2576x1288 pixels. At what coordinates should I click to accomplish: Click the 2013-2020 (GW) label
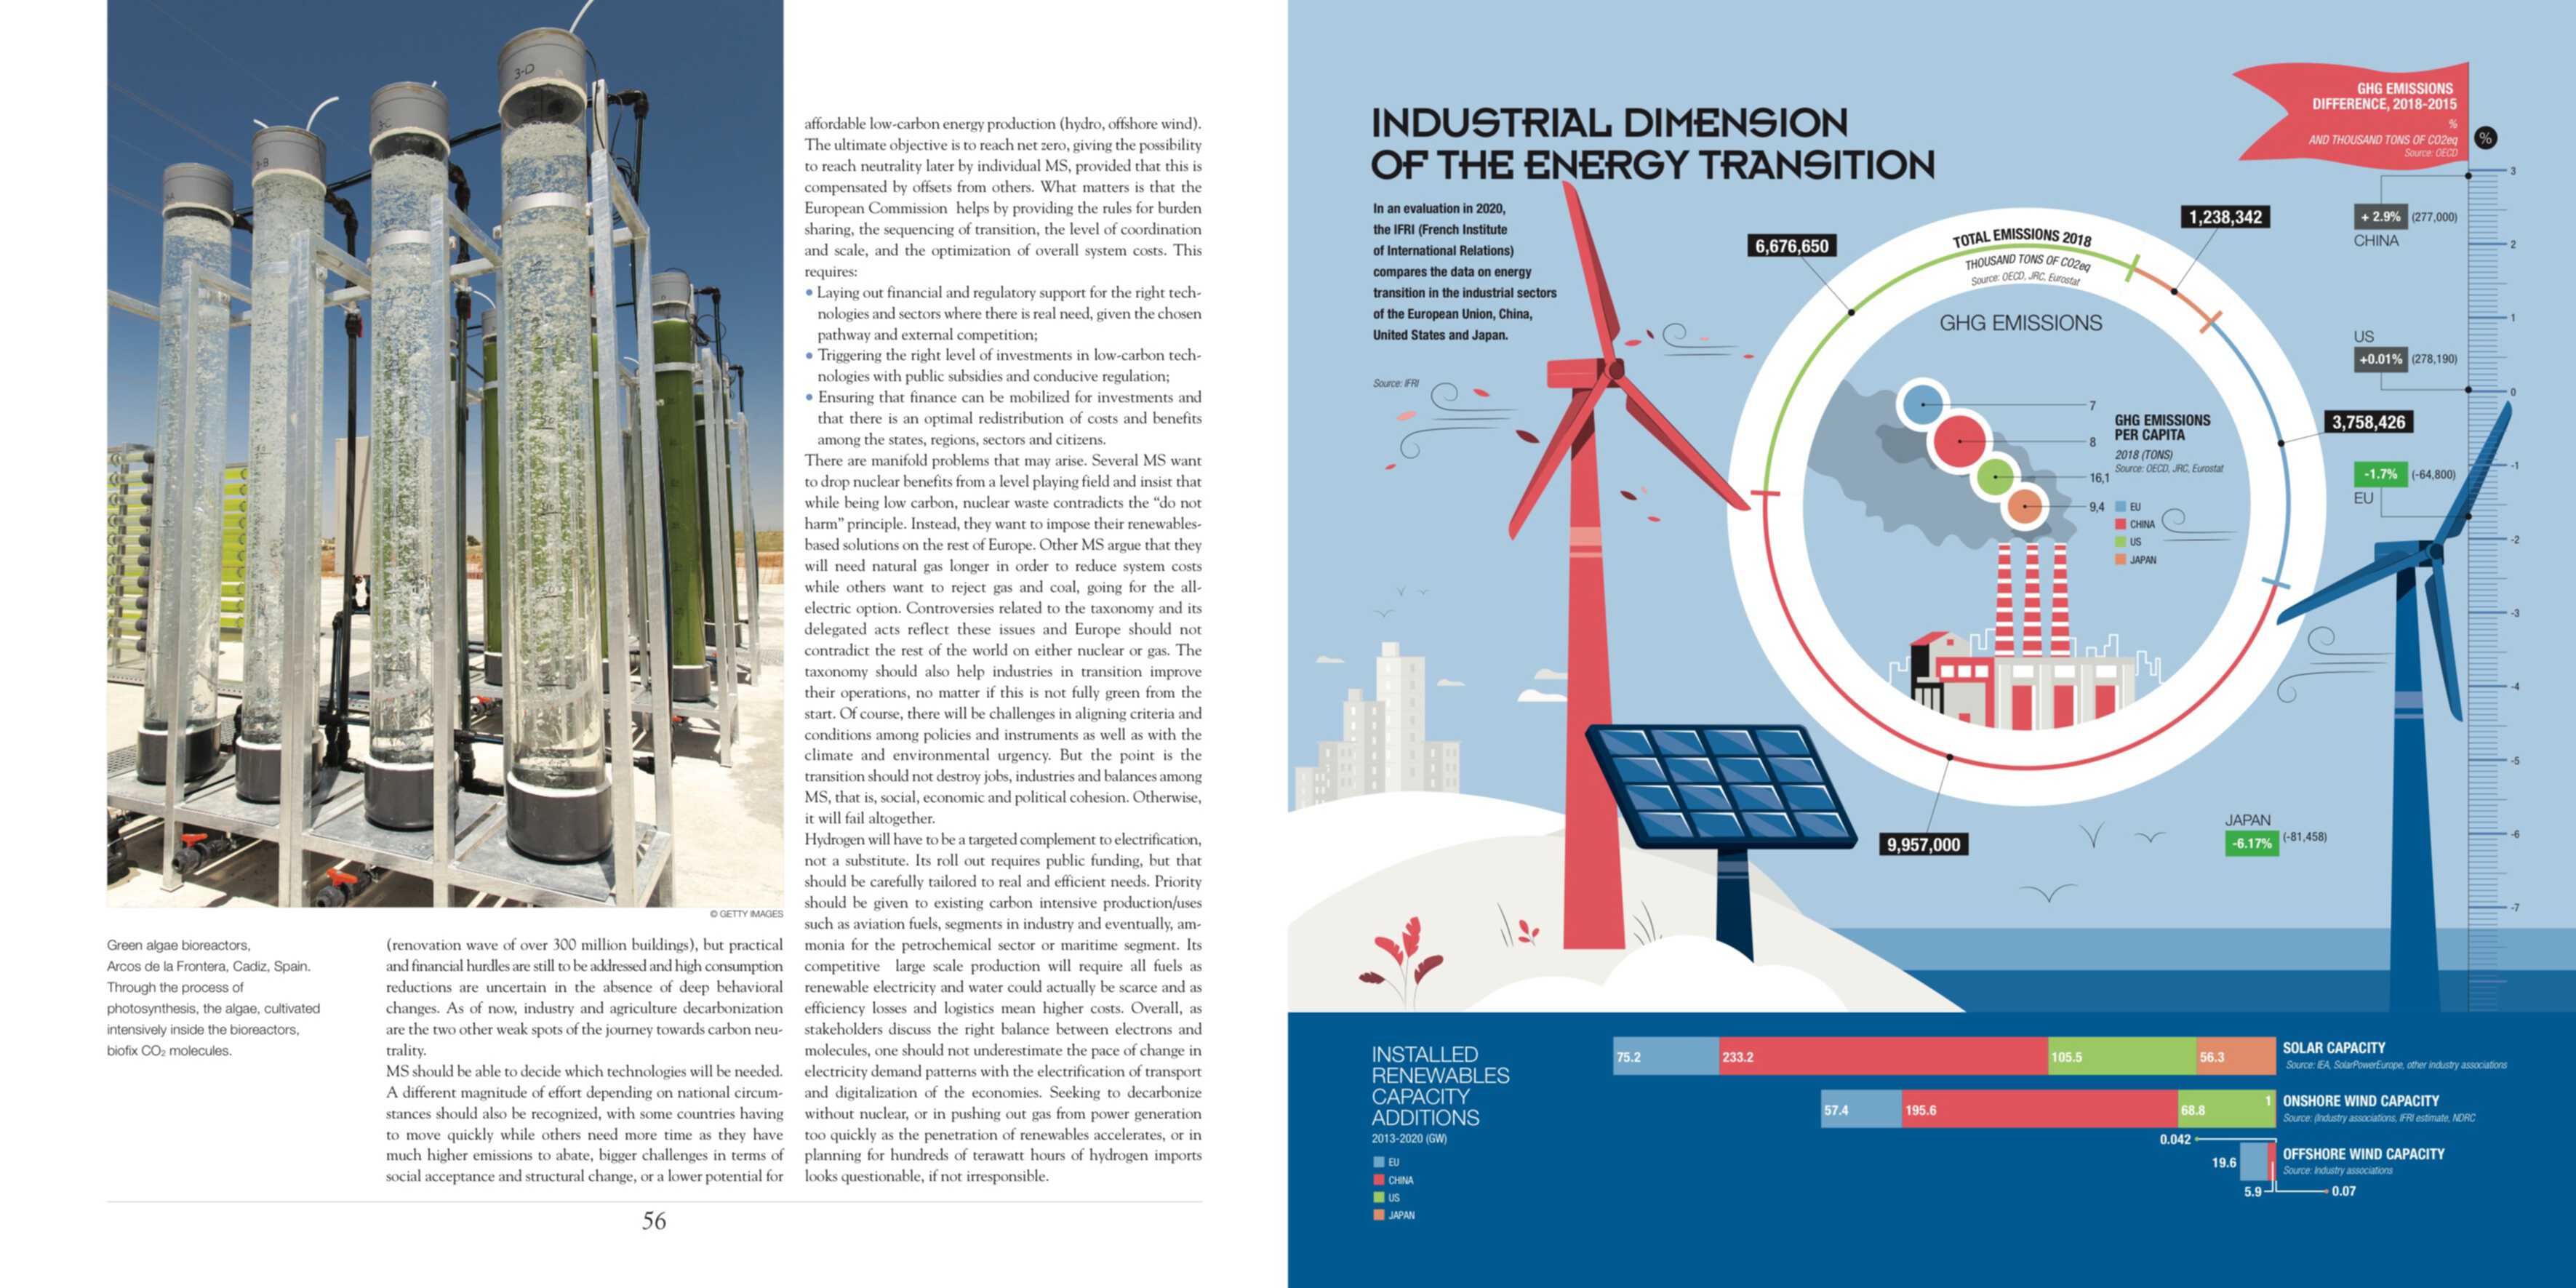(1408, 1138)
